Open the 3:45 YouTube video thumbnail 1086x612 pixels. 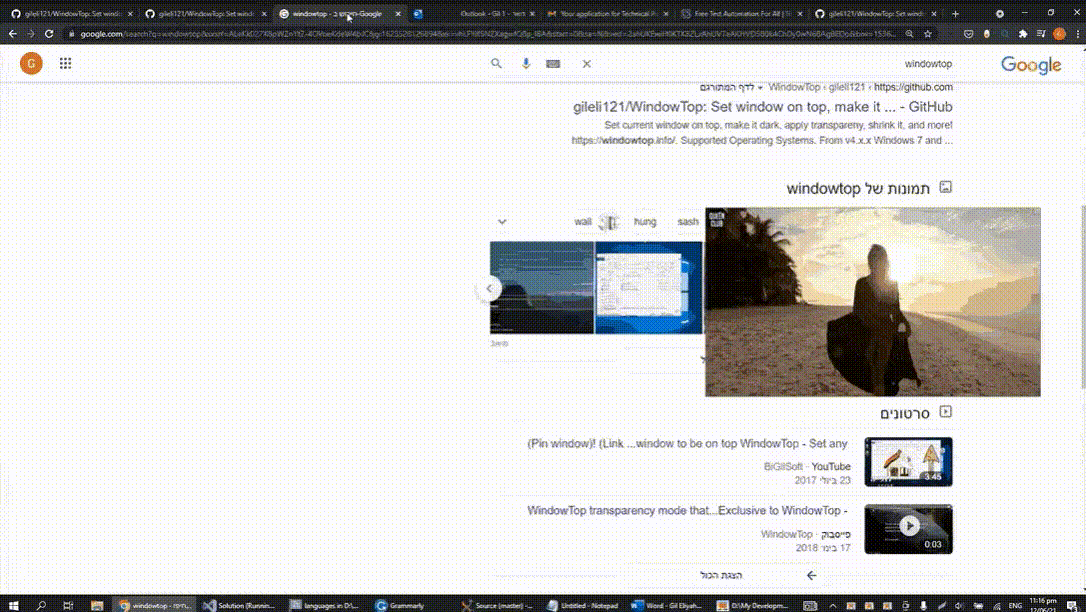click(x=908, y=462)
